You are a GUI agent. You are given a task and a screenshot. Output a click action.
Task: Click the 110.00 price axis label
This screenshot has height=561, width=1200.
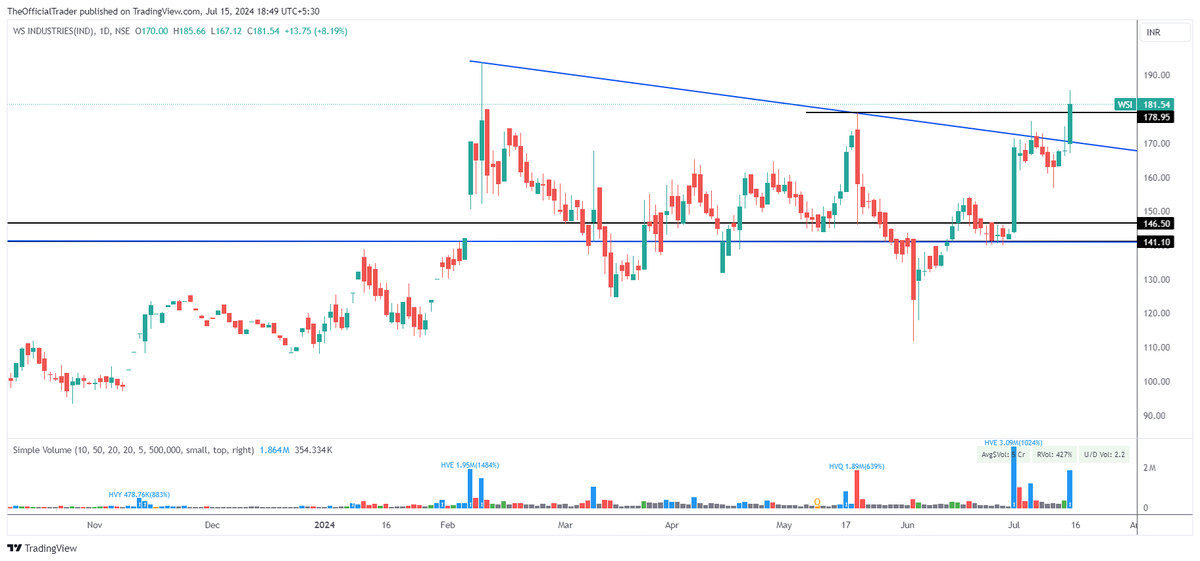1158,347
